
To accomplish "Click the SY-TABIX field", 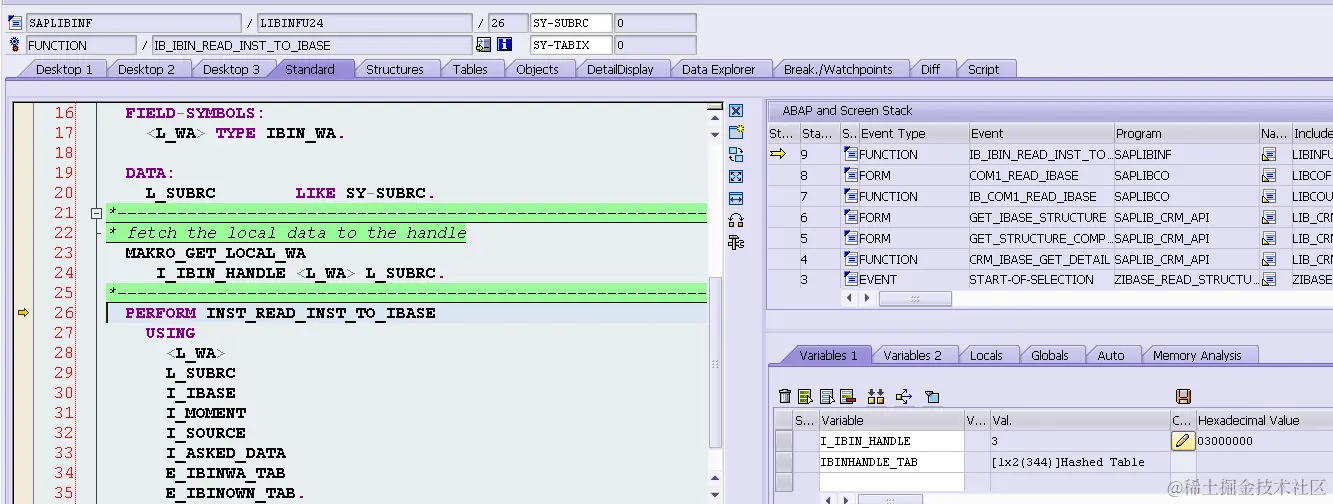I will point(570,45).
